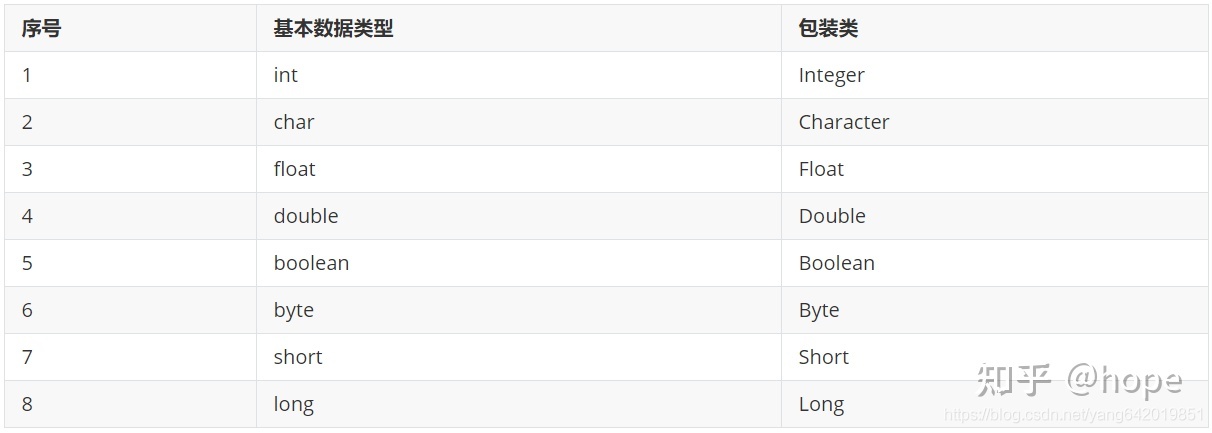This screenshot has width=1212, height=433.
Task: Click the Short wrapper cell
Action: coord(823,357)
